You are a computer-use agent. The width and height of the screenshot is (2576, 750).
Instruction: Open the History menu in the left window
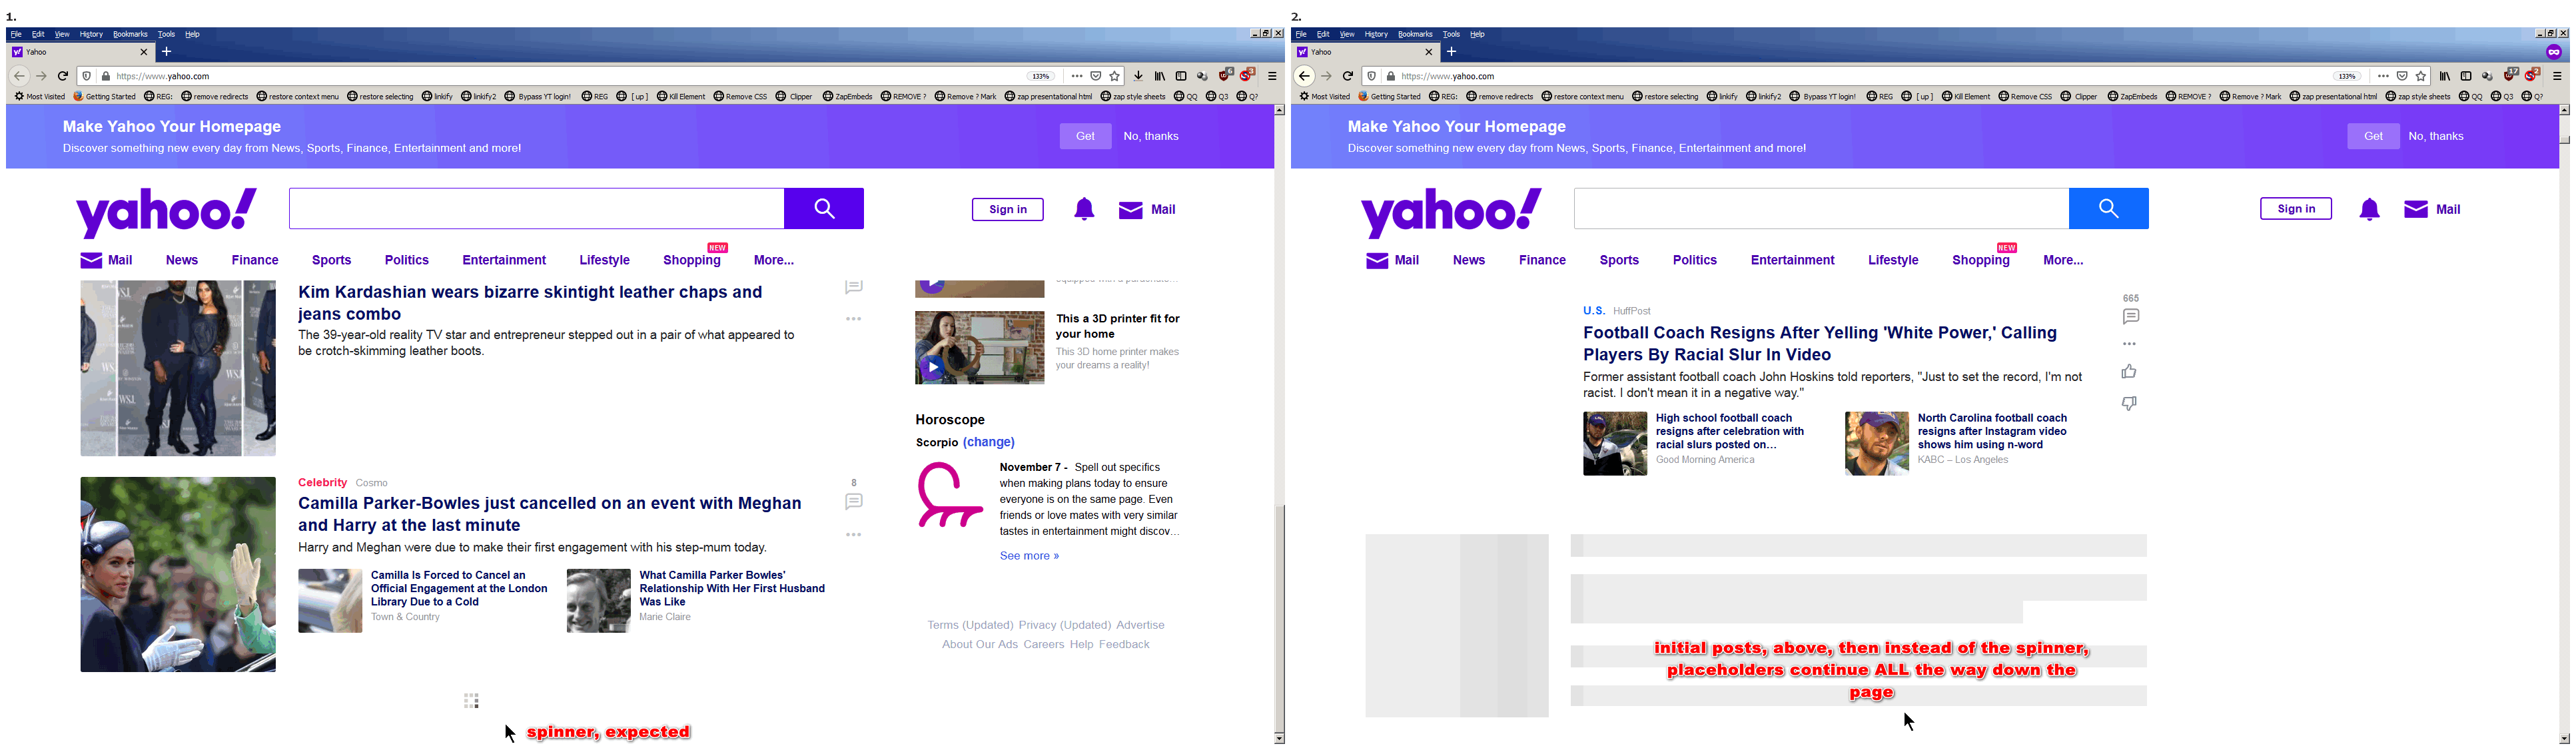tap(91, 34)
